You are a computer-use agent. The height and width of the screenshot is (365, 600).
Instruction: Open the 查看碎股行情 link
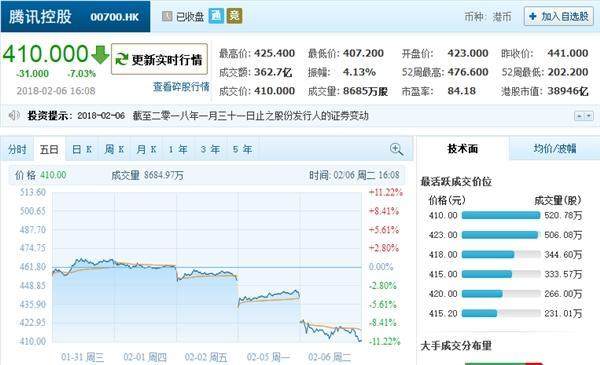(x=181, y=87)
